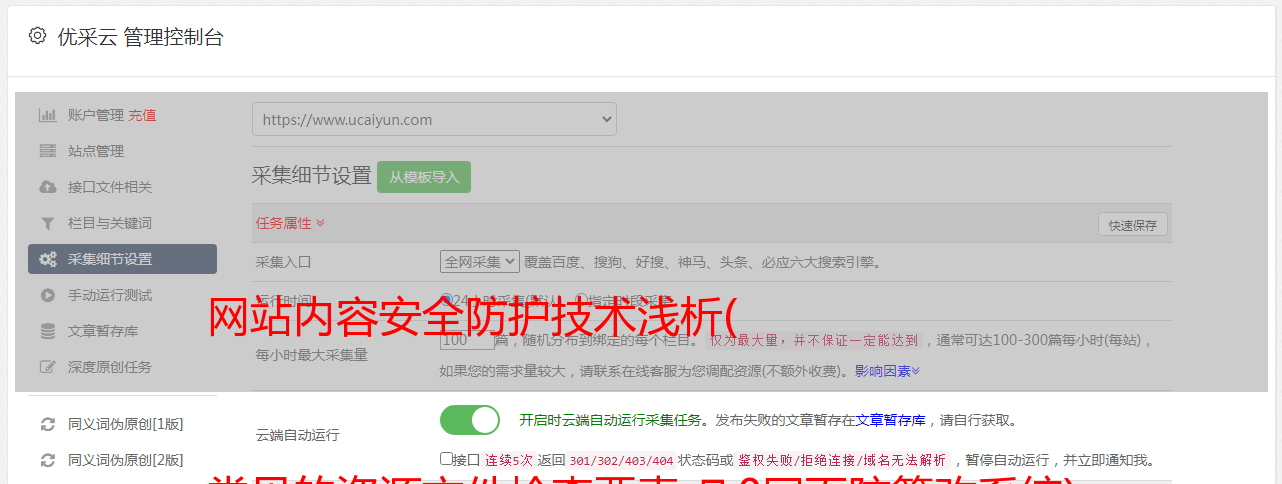
Task: Open 同义词伪原创[1版] sidebar entry
Action: (x=126, y=424)
